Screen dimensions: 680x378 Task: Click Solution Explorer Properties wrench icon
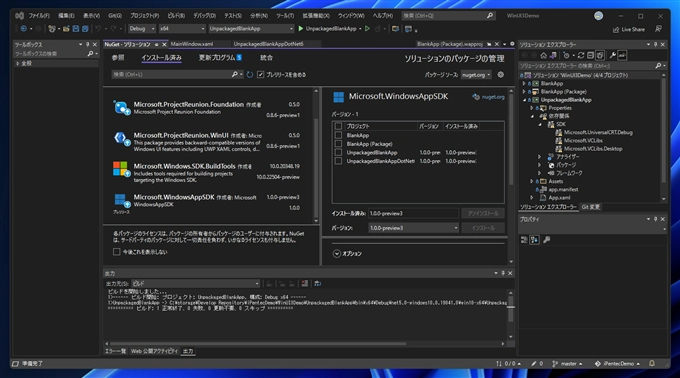point(612,55)
